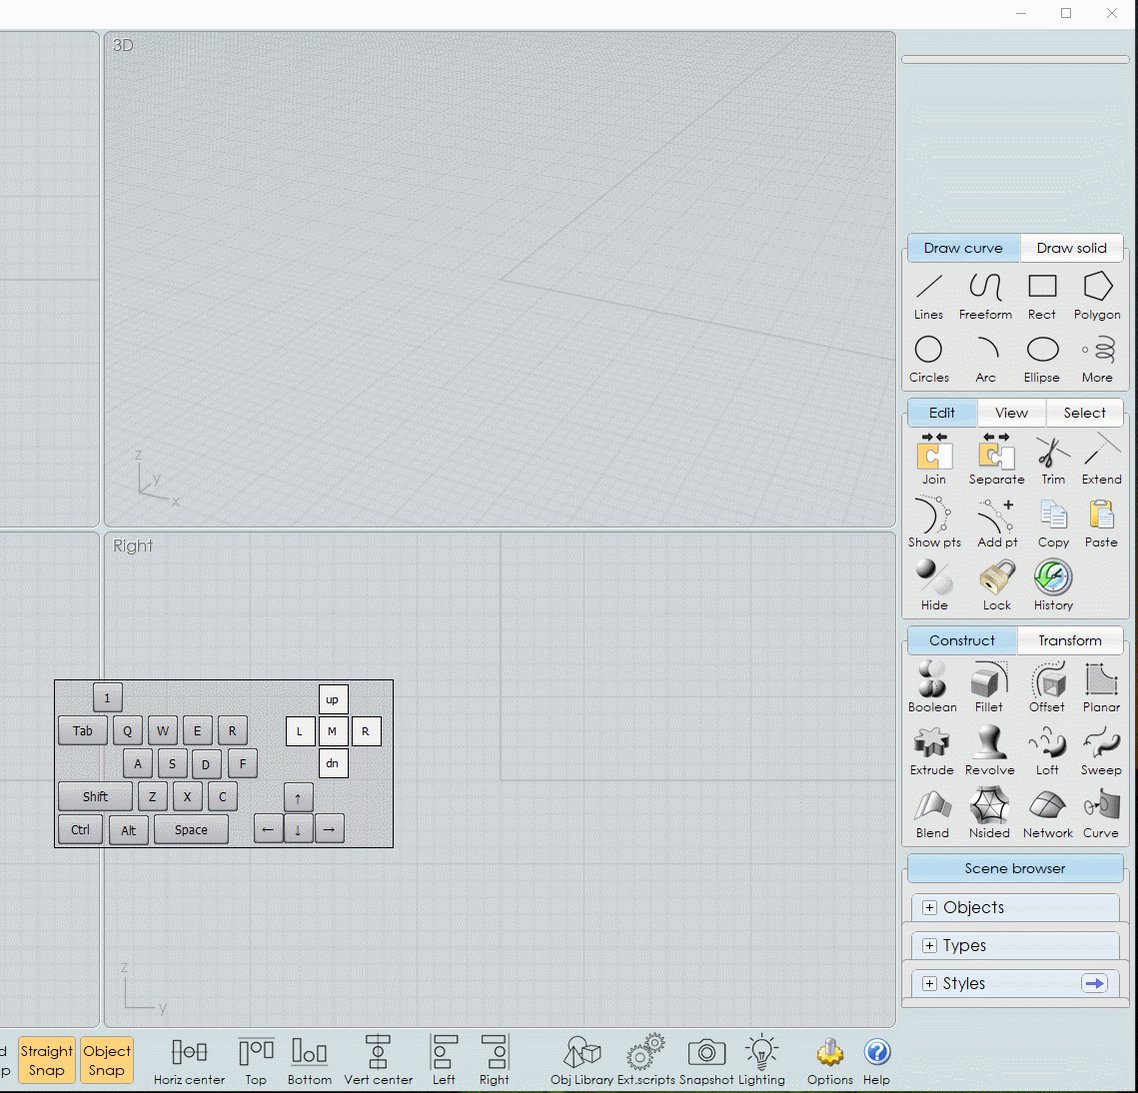Toggle Object Snap off
This screenshot has width=1138, height=1093.
pos(106,1060)
